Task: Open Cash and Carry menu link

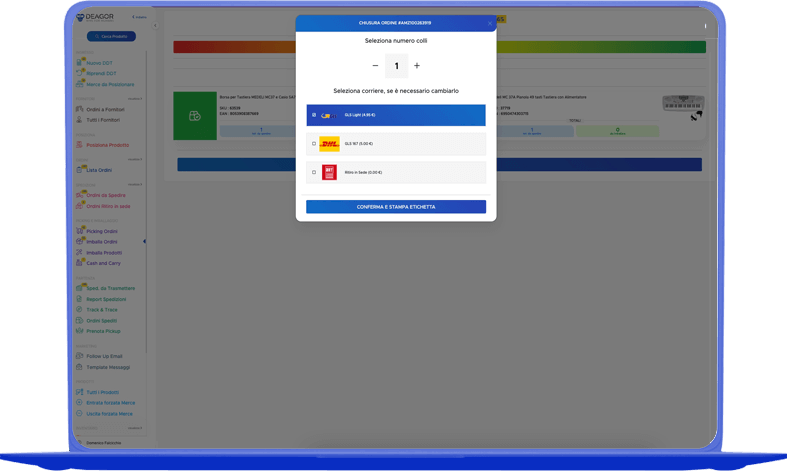Action: [x=103, y=263]
